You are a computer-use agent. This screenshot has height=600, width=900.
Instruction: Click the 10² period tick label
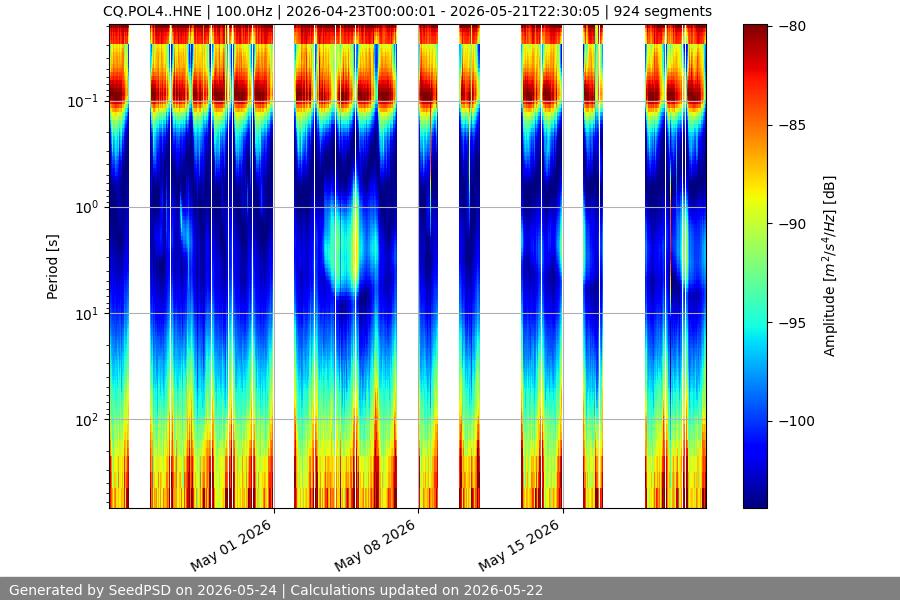click(86, 420)
